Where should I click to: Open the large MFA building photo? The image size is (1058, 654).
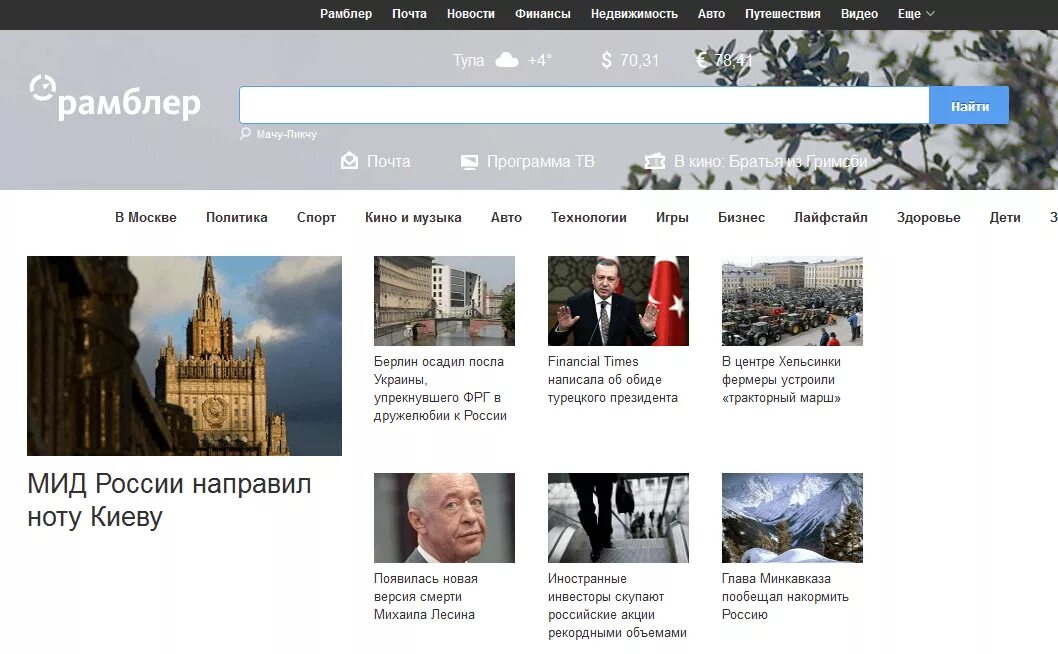coord(184,356)
